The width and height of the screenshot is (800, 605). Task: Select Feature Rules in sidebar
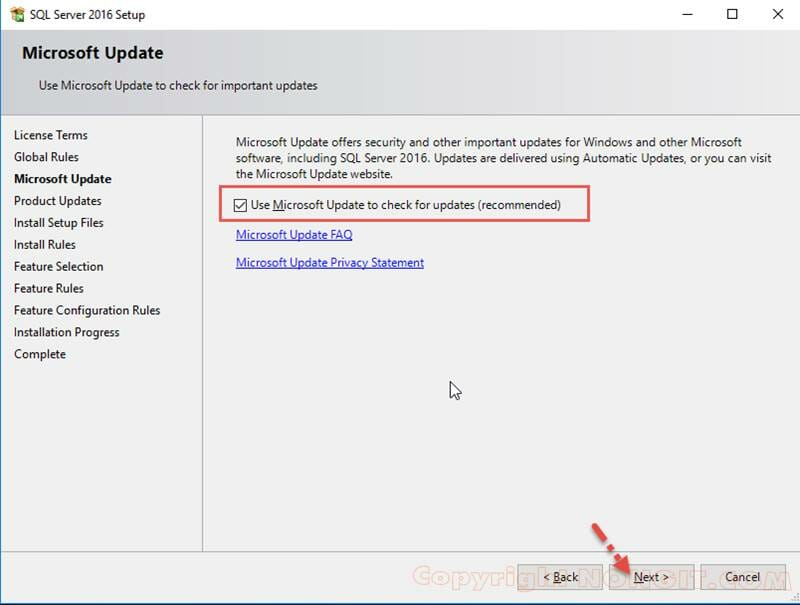tap(50, 288)
